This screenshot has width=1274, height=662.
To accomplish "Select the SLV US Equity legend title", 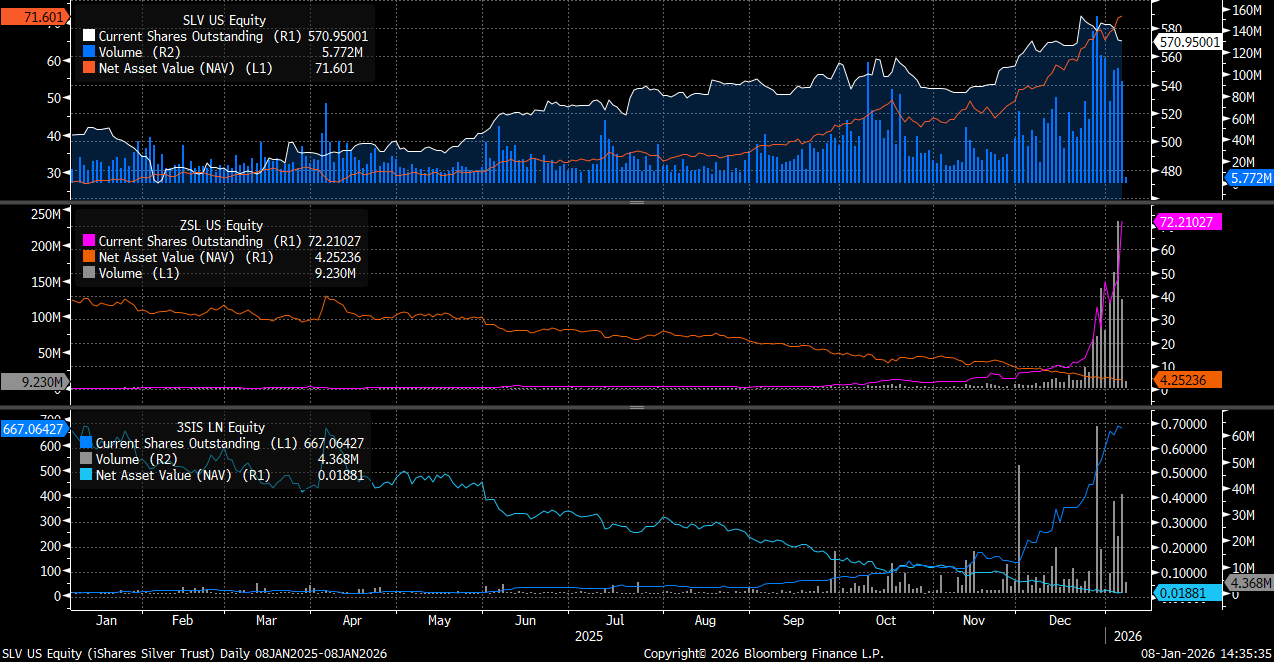I will [224, 19].
